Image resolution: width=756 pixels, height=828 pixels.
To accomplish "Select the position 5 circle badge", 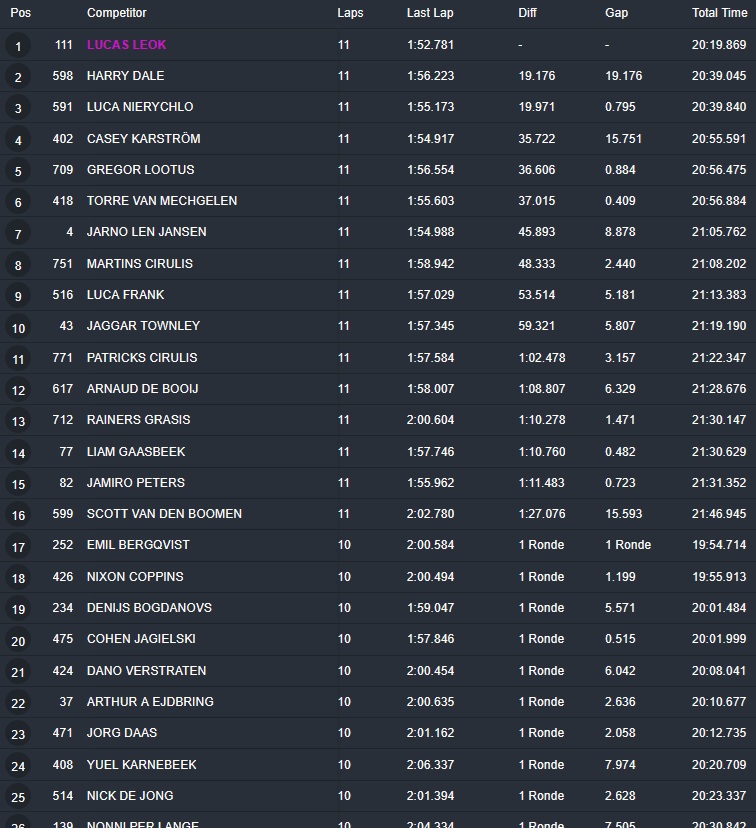I will [x=18, y=171].
